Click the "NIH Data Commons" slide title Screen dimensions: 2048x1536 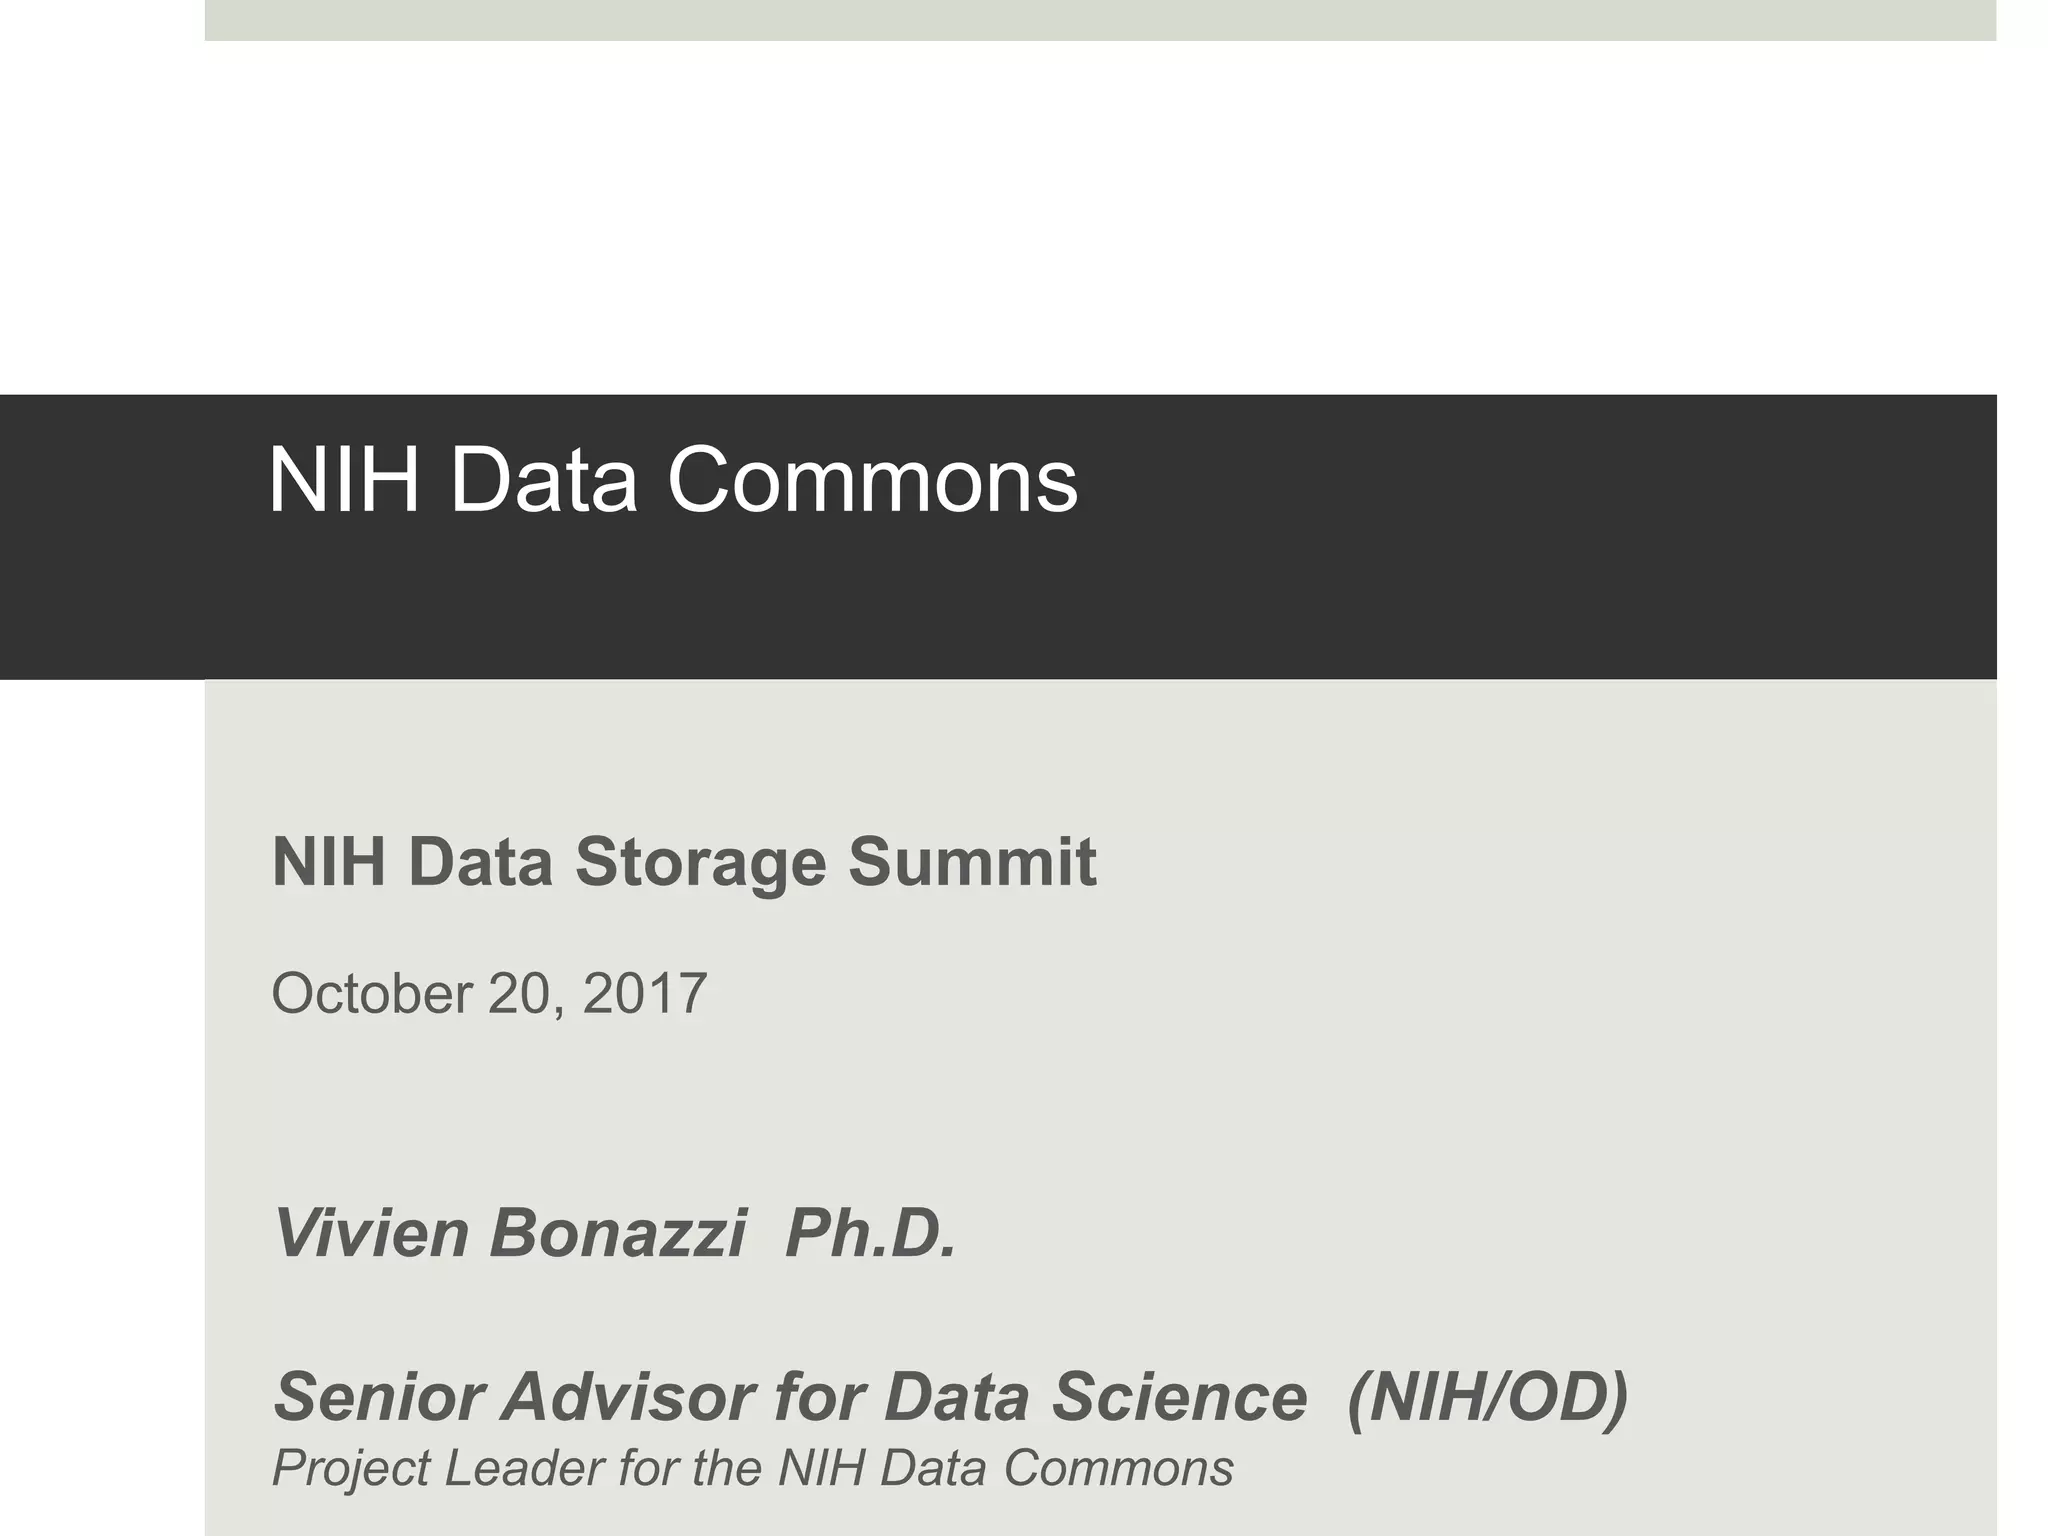(x=672, y=481)
